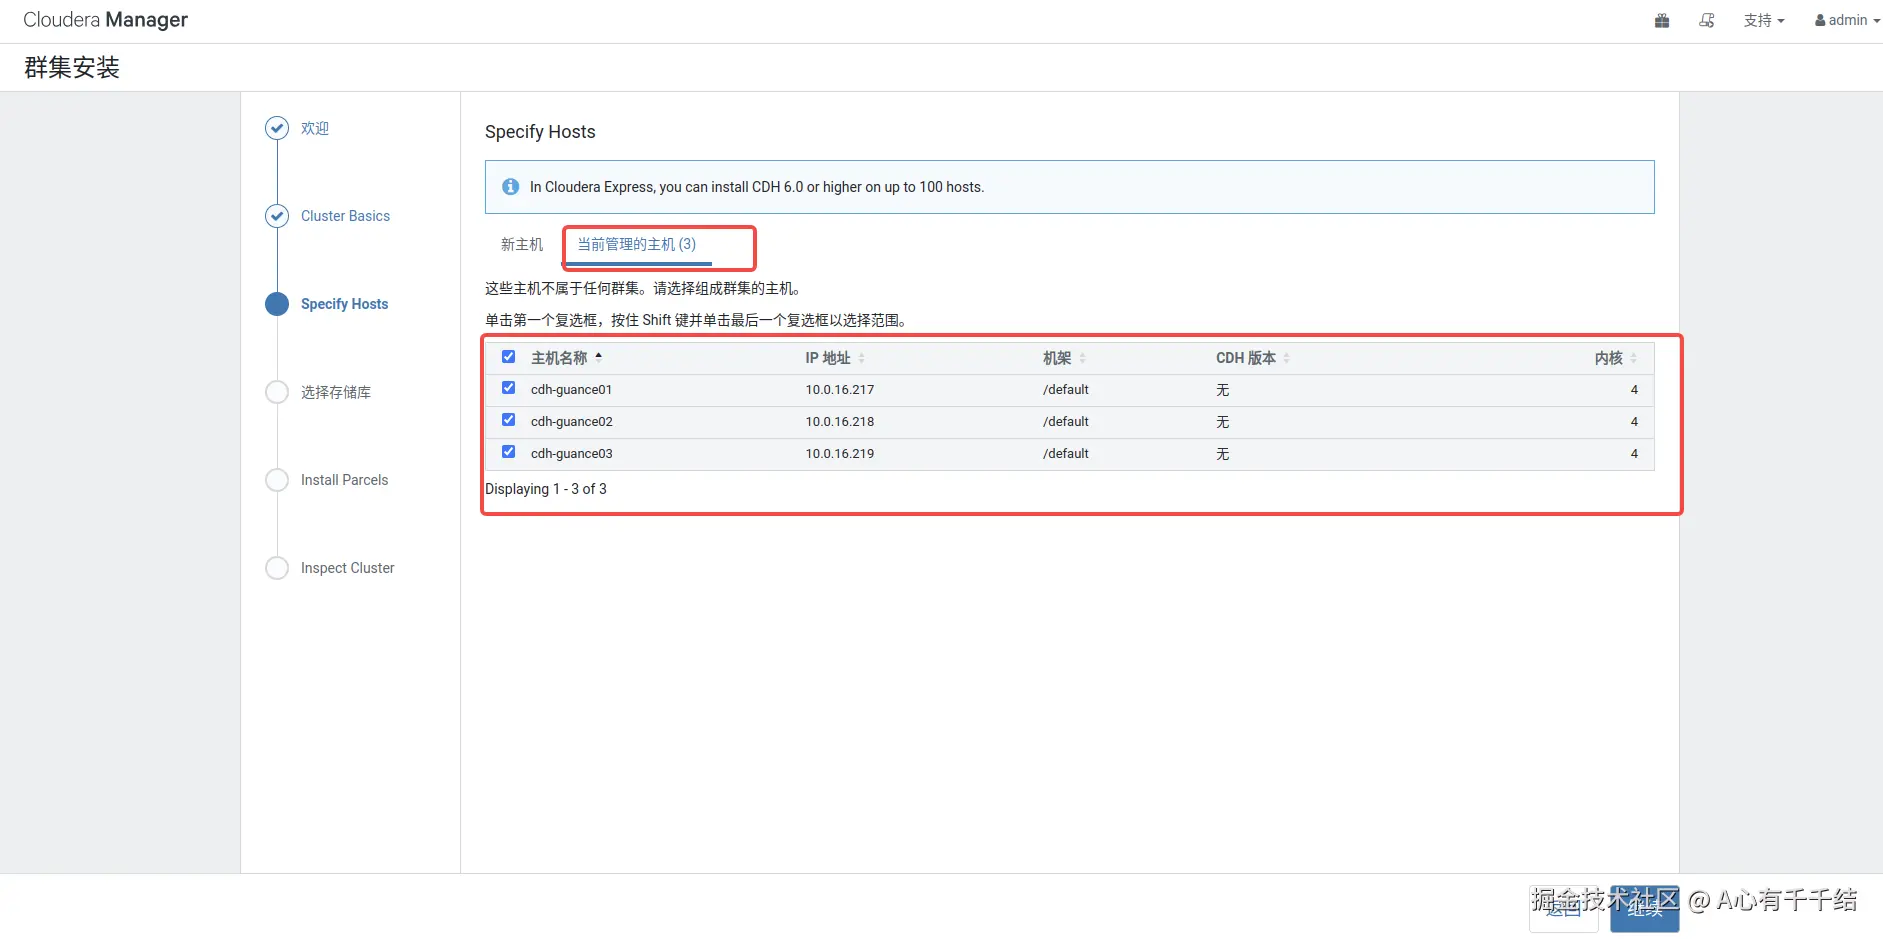Click the Inspect Cluster step circle
Screen dimensions: 1883x939
click(x=277, y=568)
